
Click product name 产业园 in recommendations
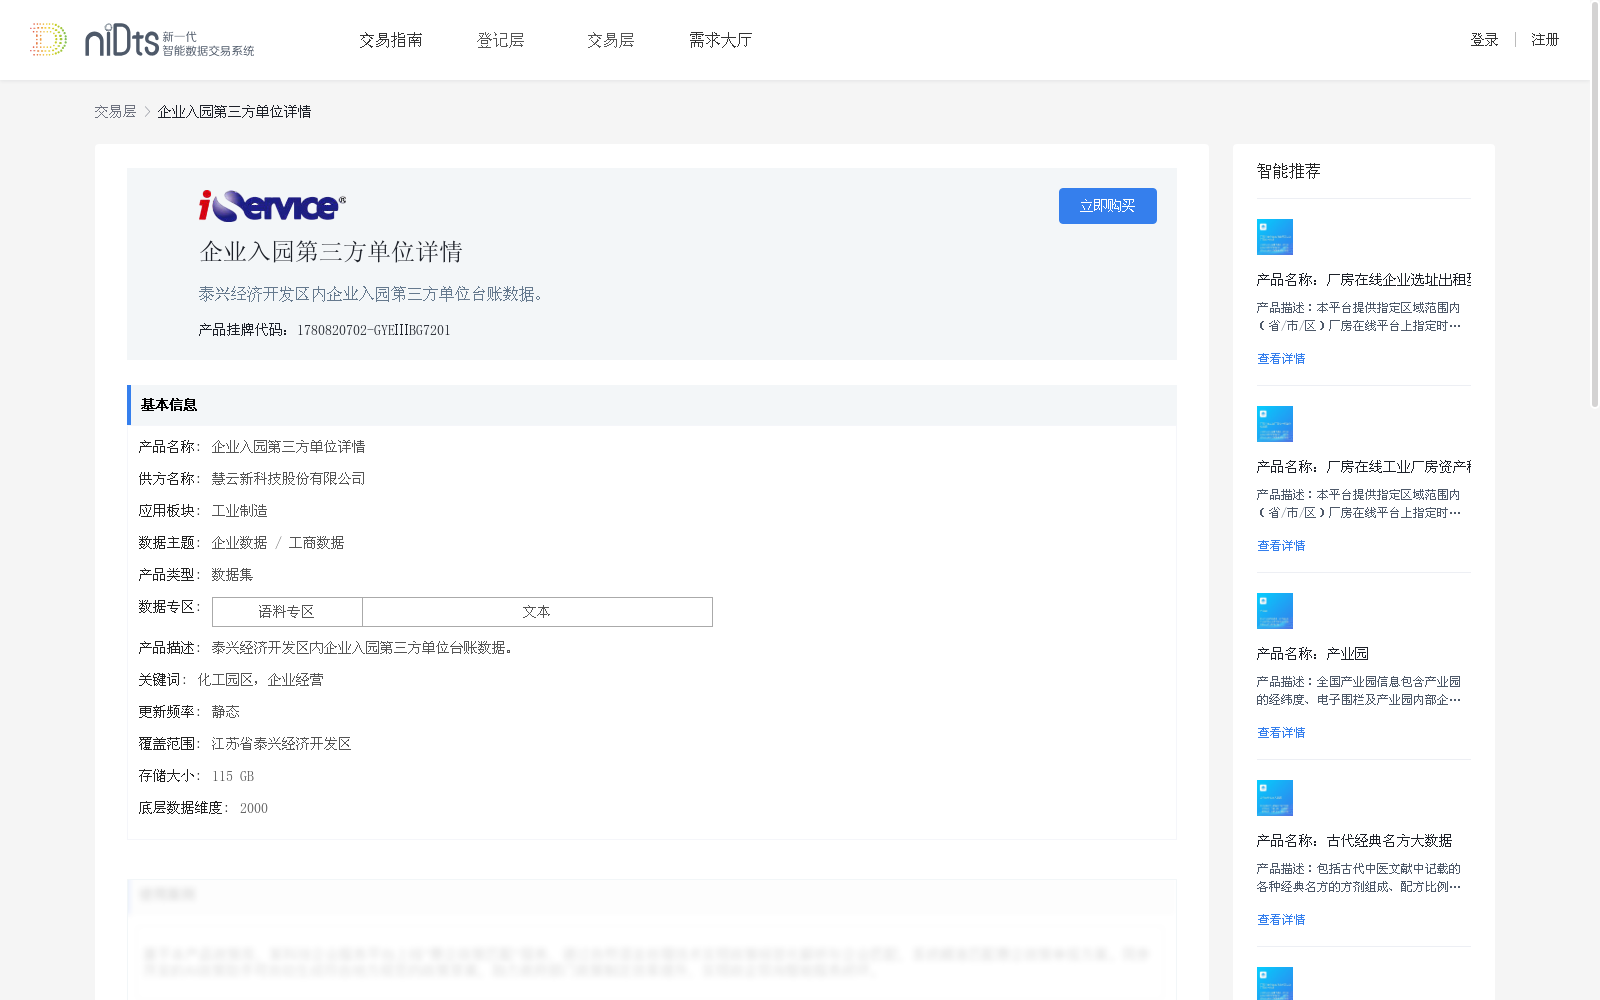pyautogui.click(x=1313, y=654)
